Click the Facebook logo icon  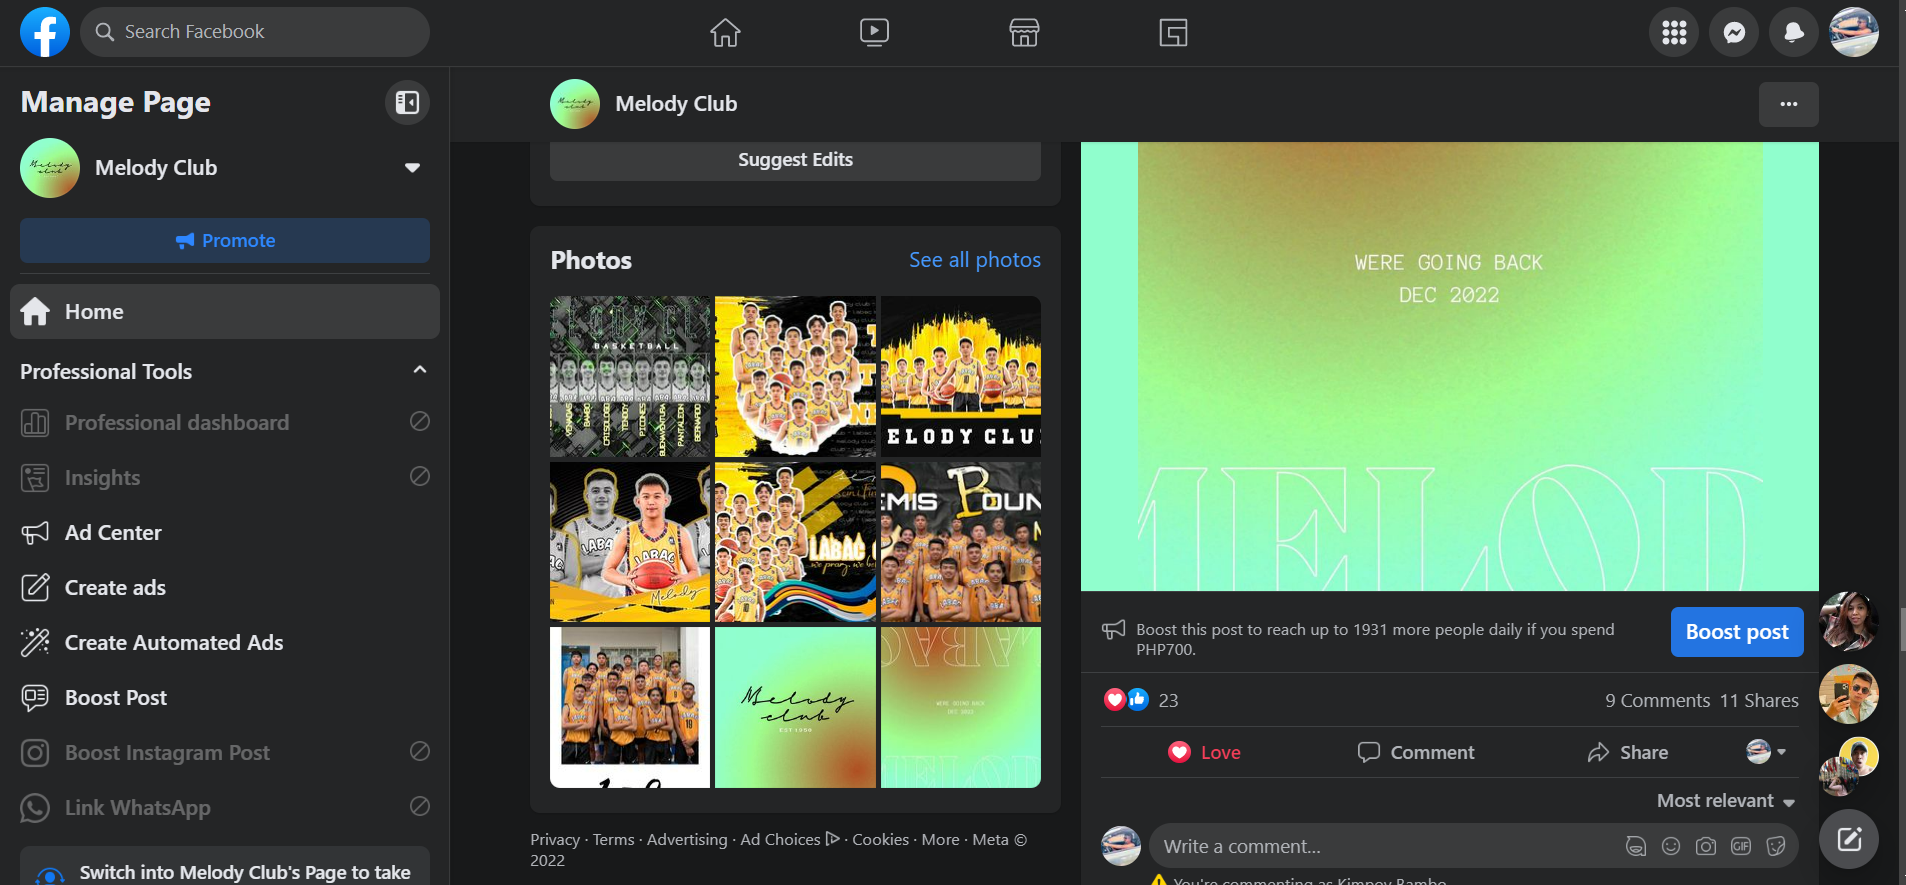click(45, 32)
